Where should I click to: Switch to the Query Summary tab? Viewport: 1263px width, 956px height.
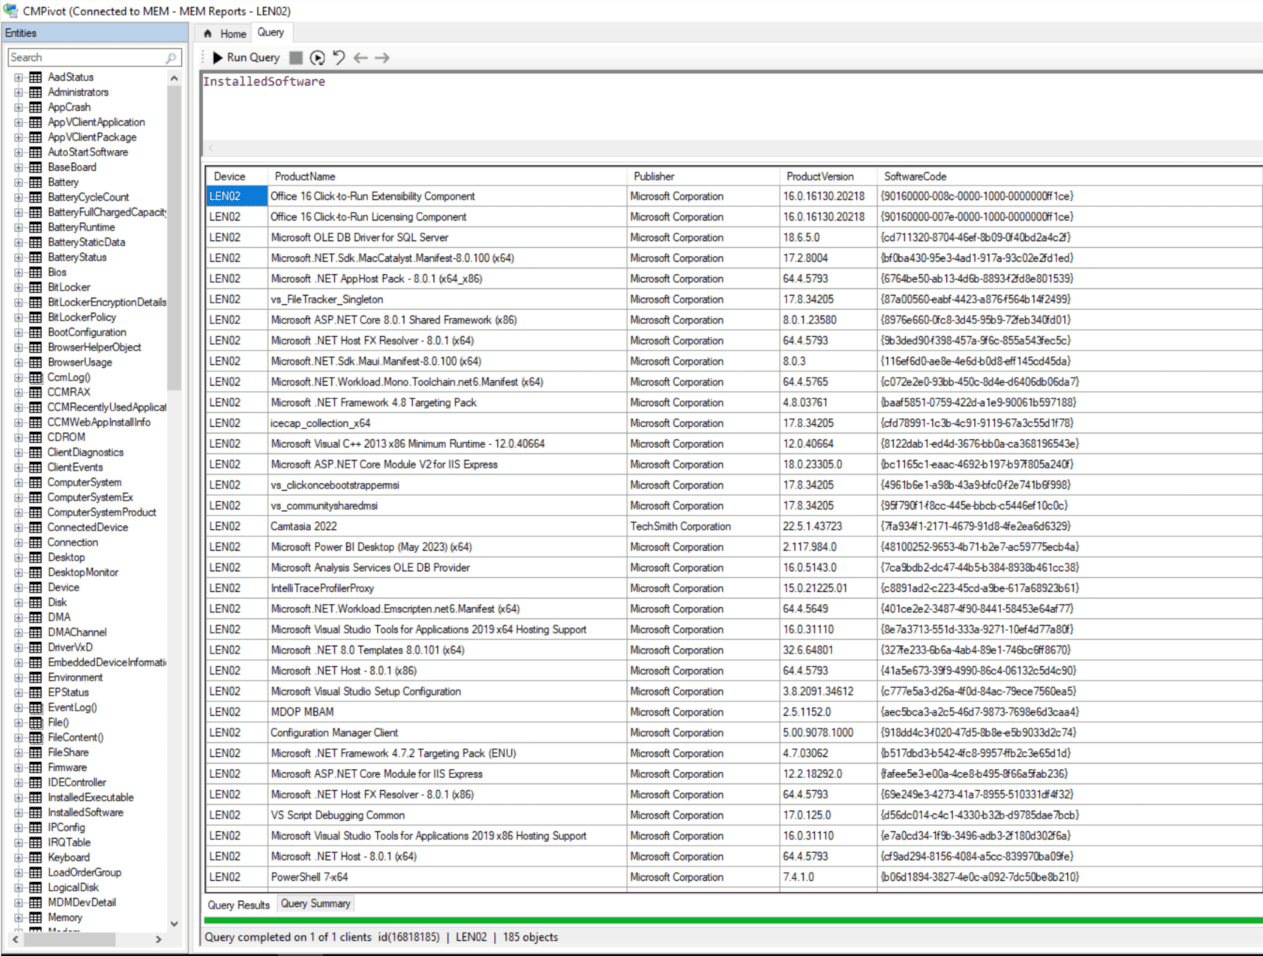316,904
